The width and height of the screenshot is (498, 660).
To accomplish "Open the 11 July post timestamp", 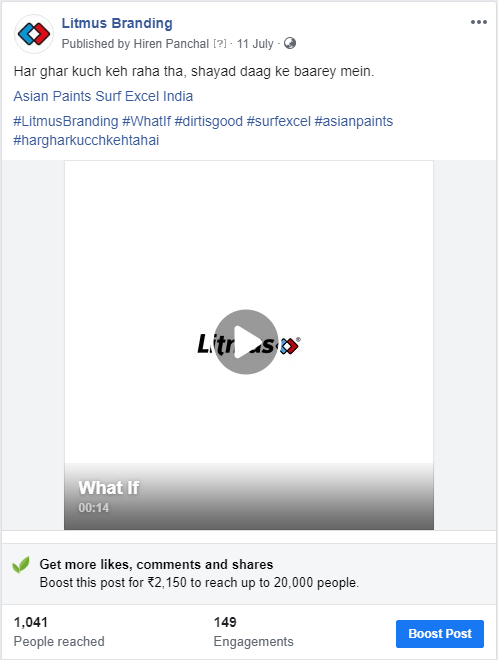I will pos(255,43).
